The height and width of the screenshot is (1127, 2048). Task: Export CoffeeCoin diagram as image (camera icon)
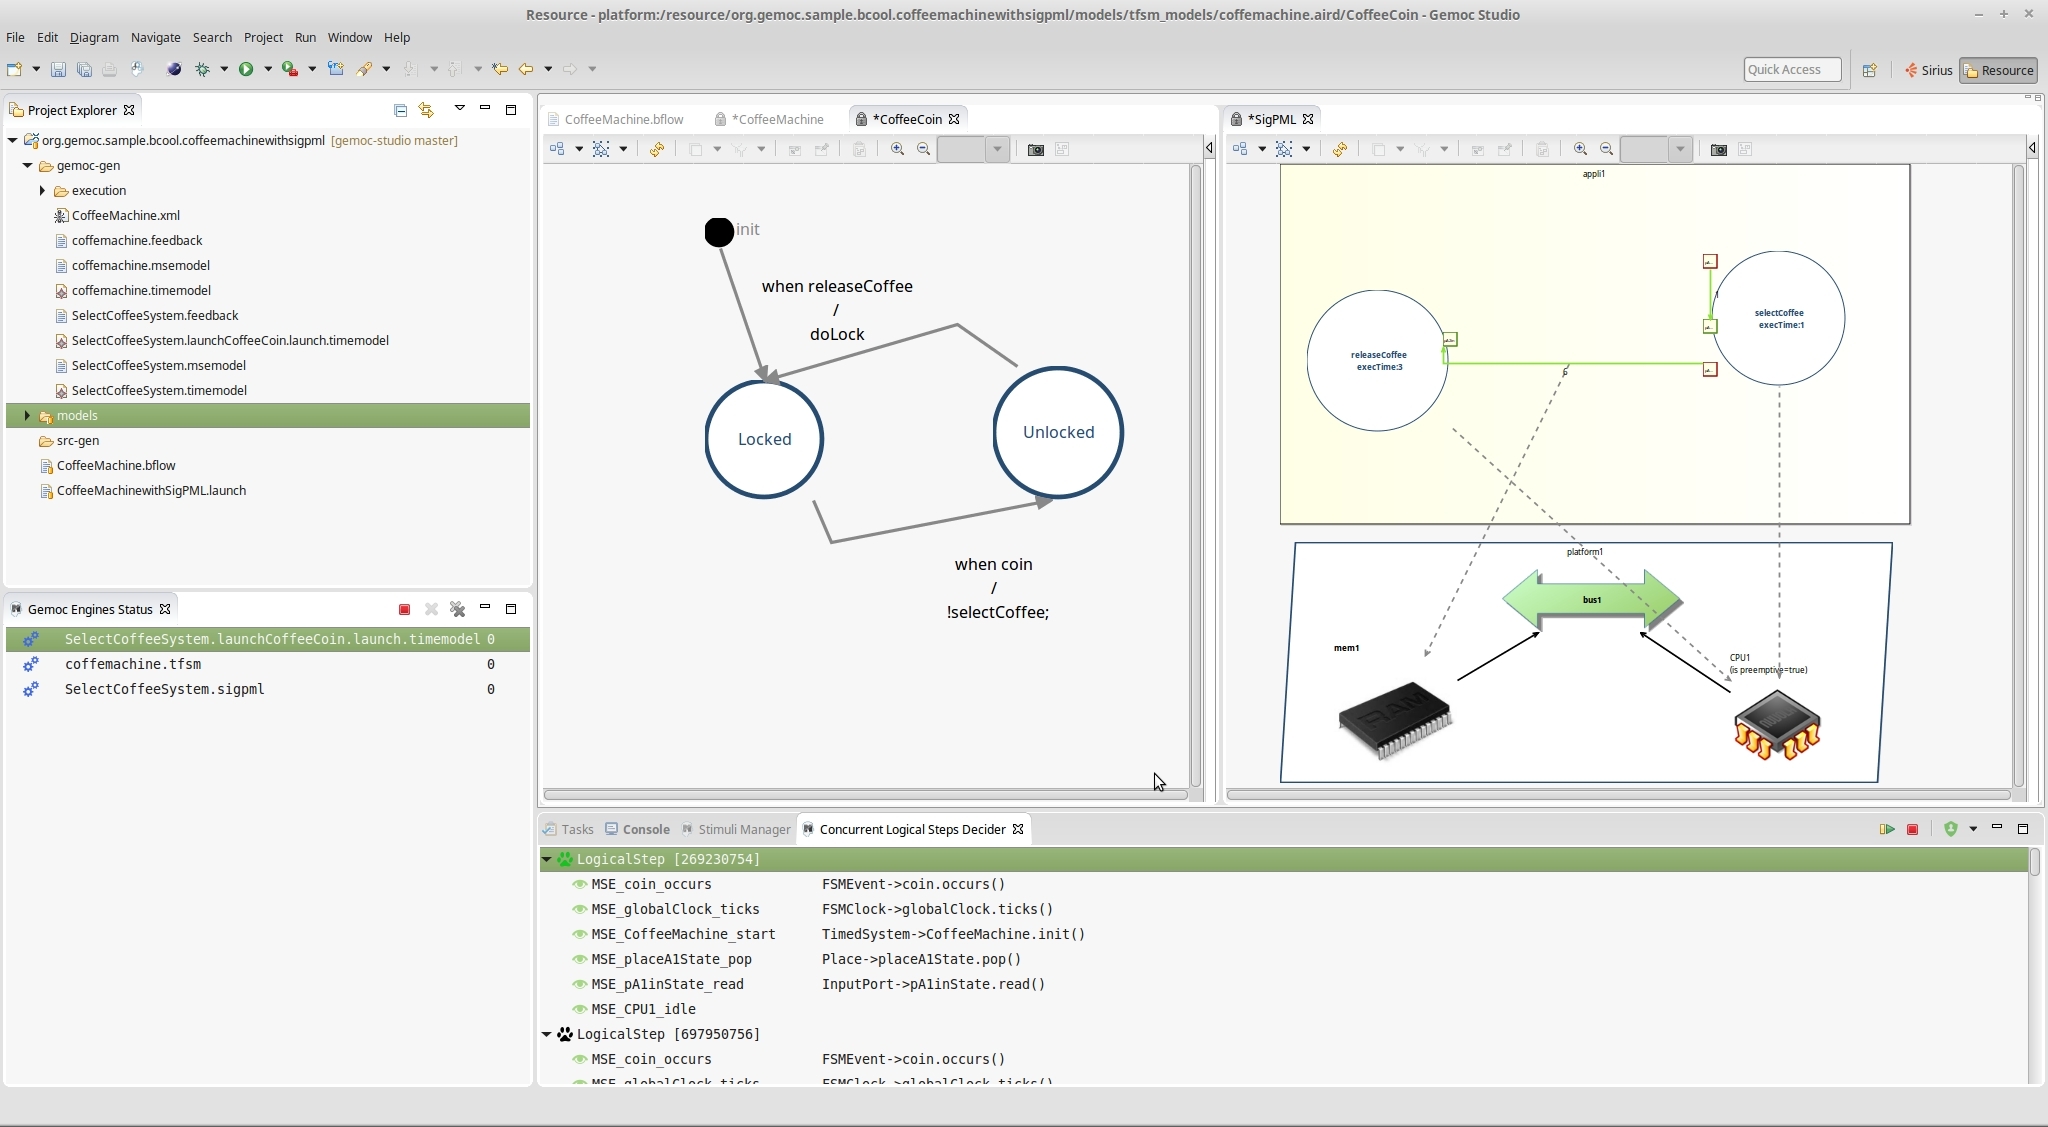(1036, 149)
